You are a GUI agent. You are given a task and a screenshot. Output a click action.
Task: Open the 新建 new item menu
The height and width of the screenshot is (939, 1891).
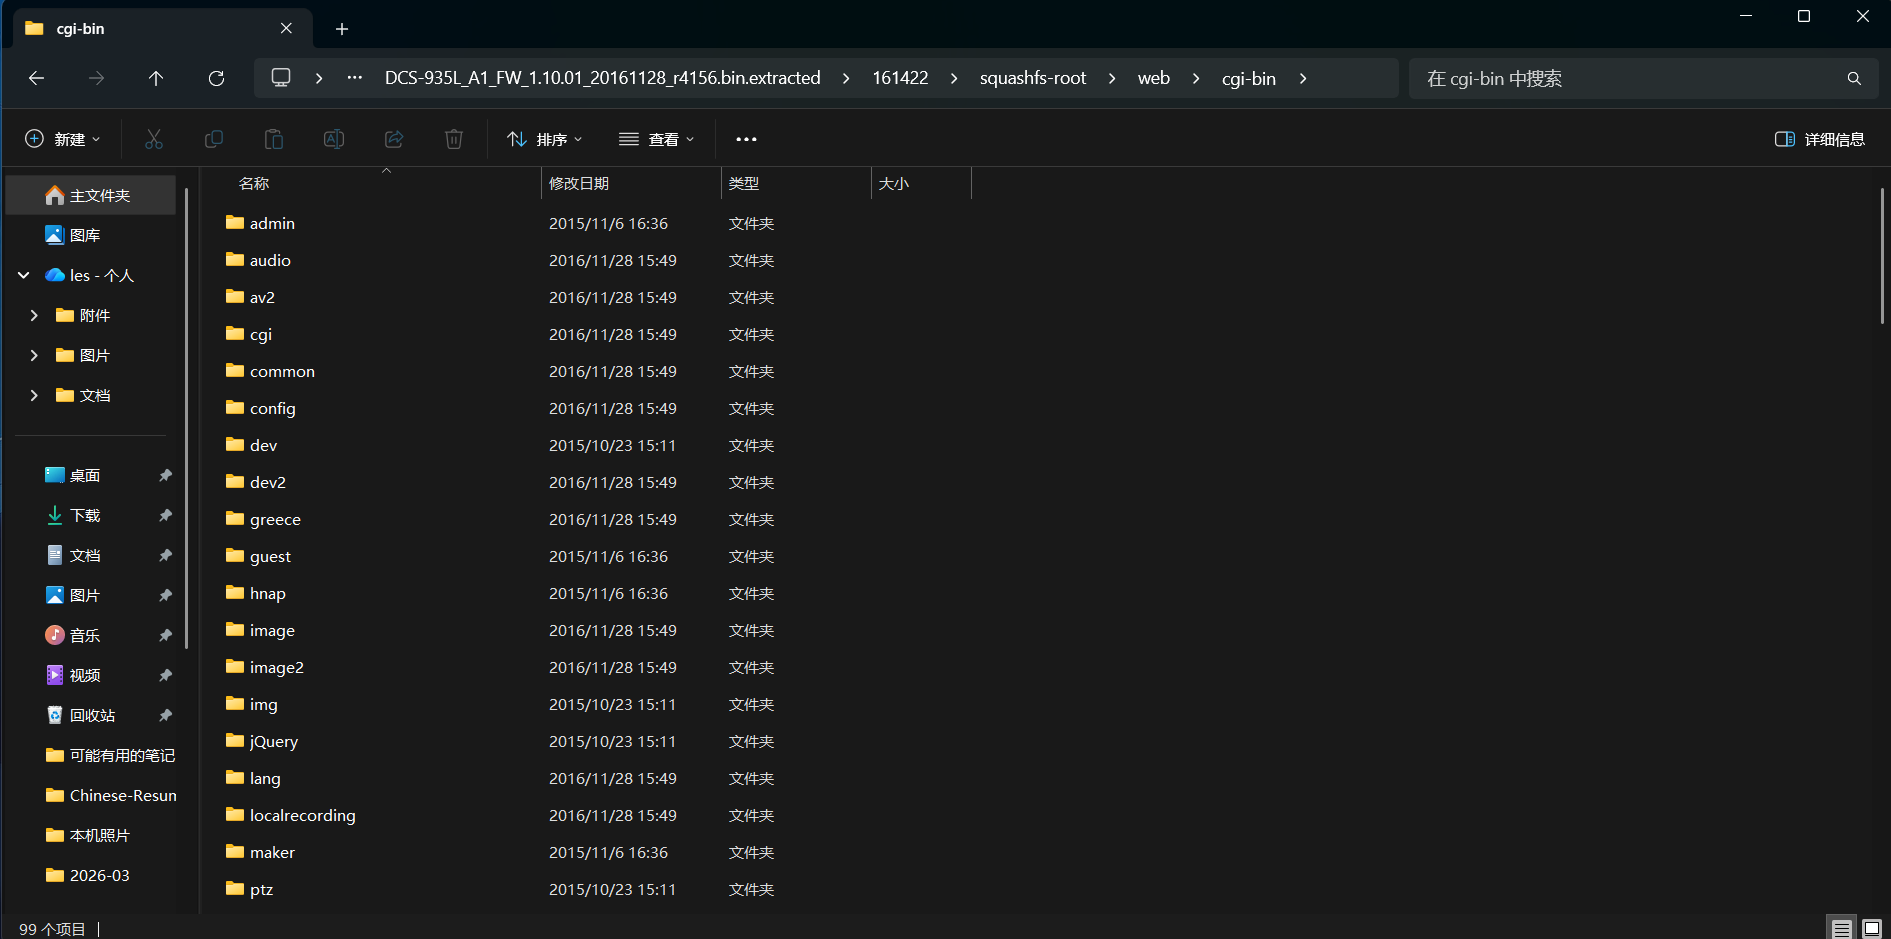62,139
